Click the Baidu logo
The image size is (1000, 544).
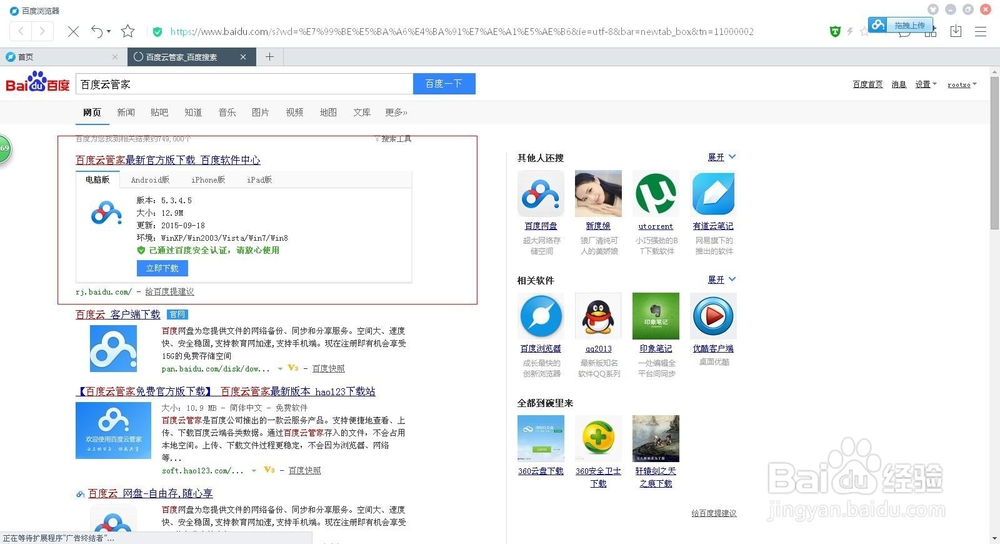pyautogui.click(x=38, y=83)
